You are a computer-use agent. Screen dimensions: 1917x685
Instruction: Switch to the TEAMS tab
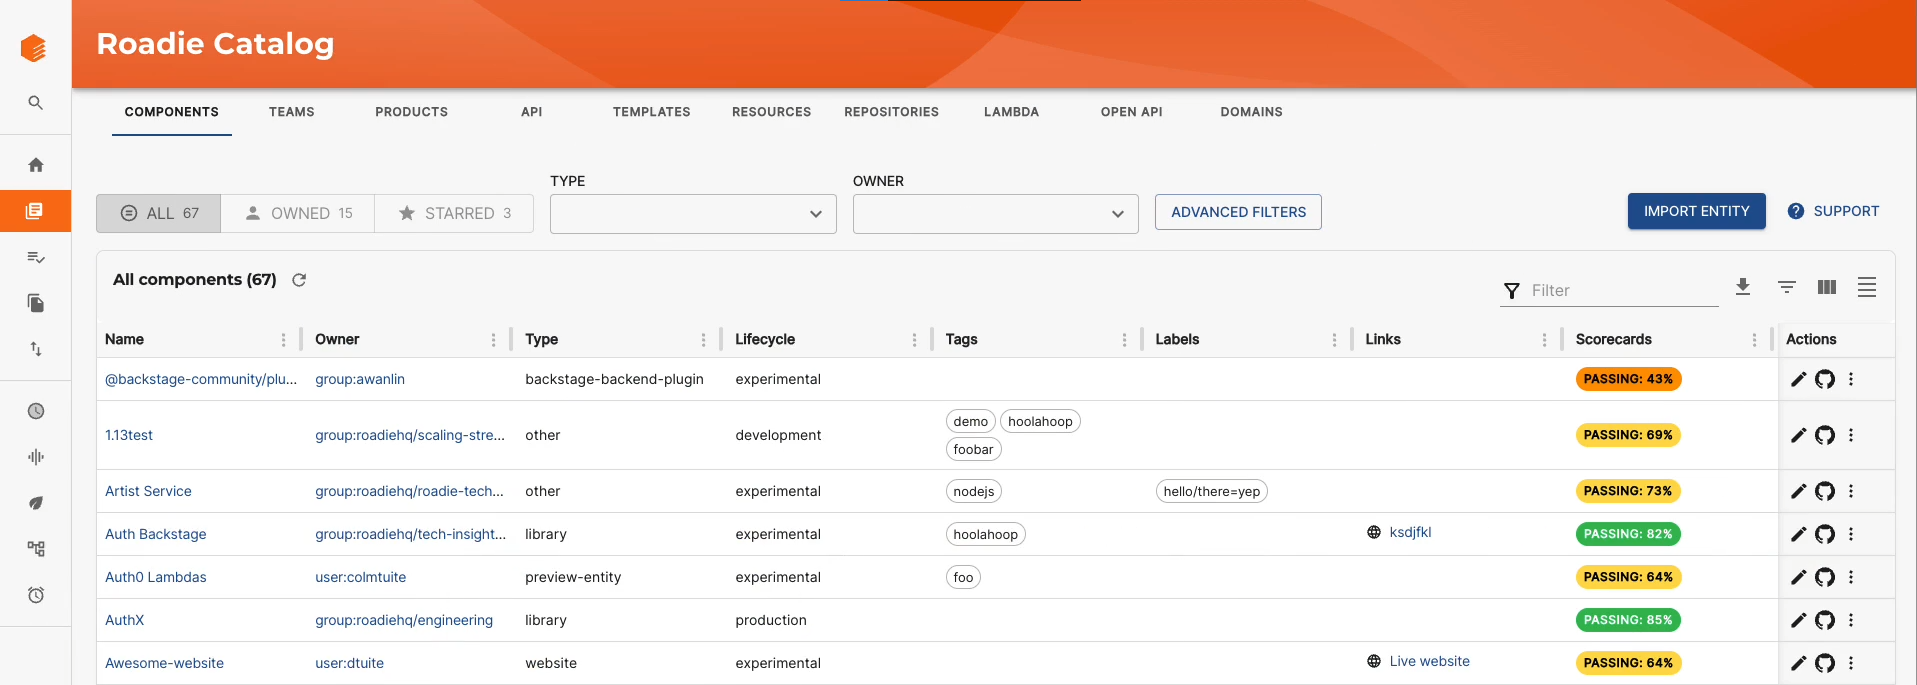pyautogui.click(x=292, y=112)
